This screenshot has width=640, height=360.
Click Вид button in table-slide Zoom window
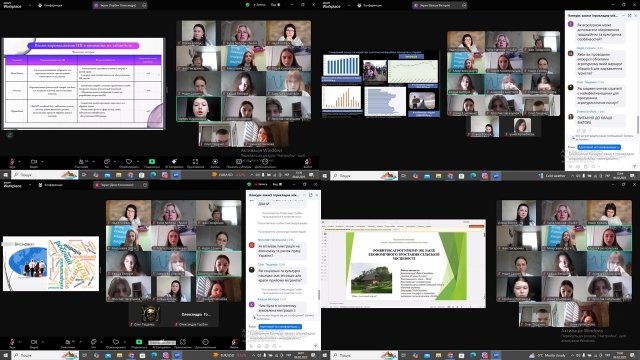click(x=276, y=5)
